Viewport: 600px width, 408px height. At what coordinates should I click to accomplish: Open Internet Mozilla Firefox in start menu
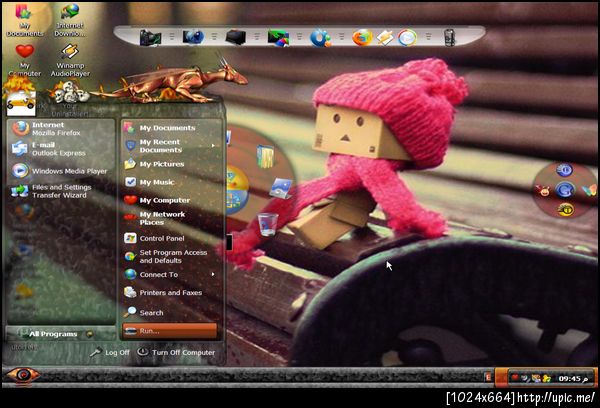[x=60, y=129]
